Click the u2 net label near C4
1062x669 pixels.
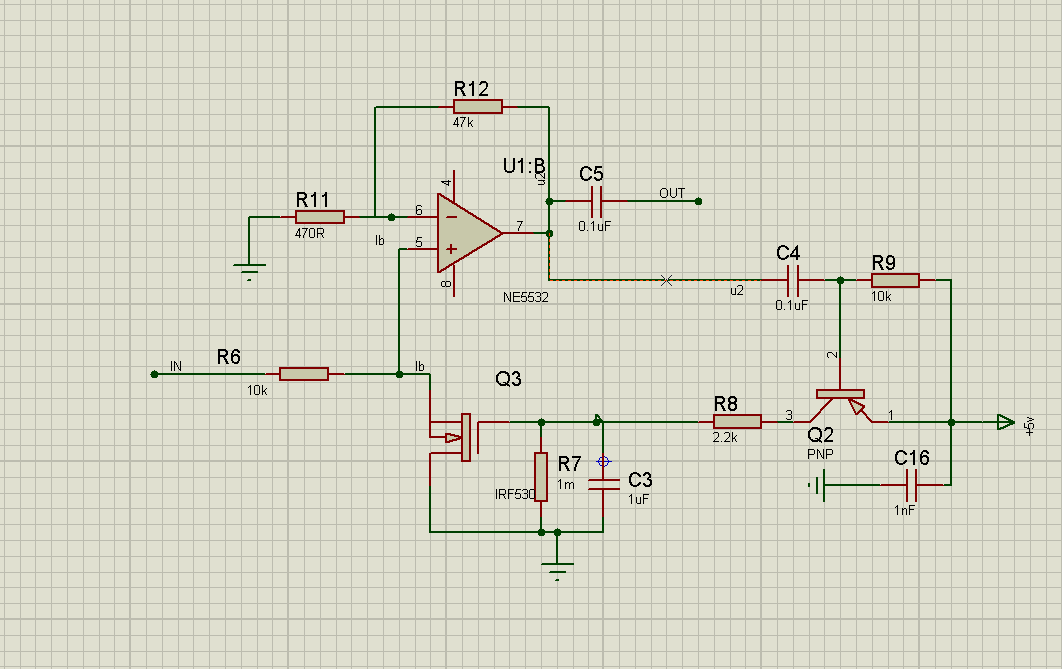coord(737,290)
